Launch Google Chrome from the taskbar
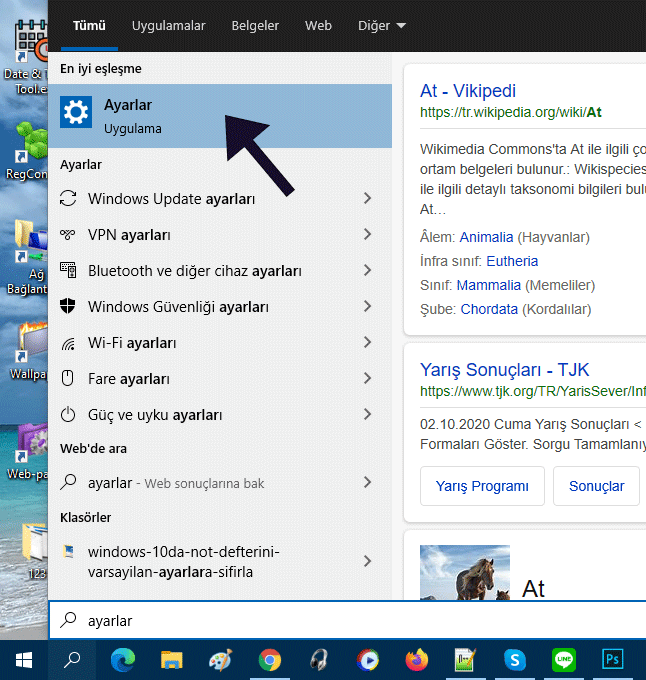The image size is (646, 680). point(270,660)
